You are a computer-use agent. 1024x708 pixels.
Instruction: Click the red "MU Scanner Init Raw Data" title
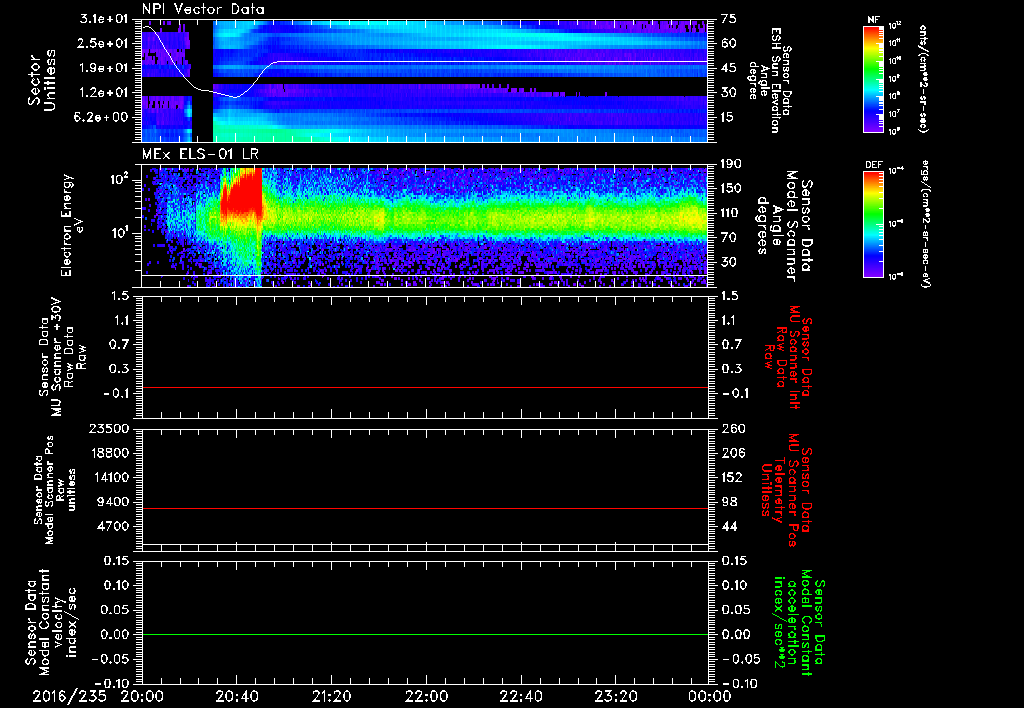coord(789,357)
